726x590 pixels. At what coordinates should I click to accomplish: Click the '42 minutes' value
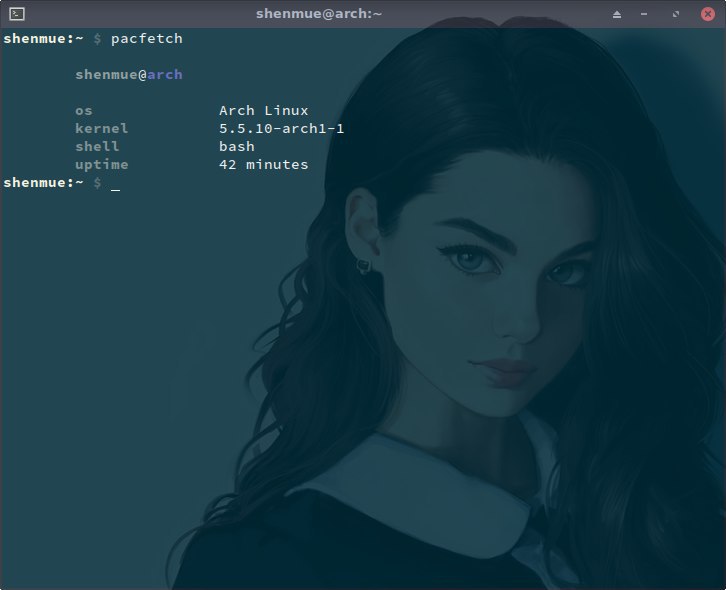(x=263, y=164)
